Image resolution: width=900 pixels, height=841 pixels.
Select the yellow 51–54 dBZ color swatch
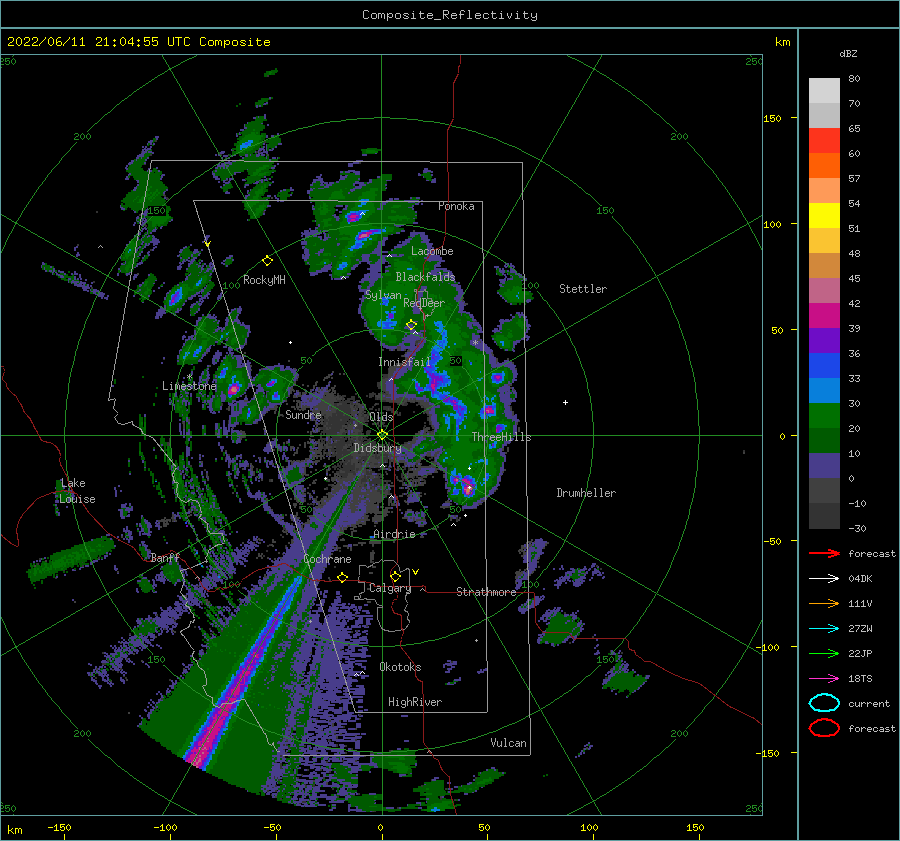coord(824,215)
